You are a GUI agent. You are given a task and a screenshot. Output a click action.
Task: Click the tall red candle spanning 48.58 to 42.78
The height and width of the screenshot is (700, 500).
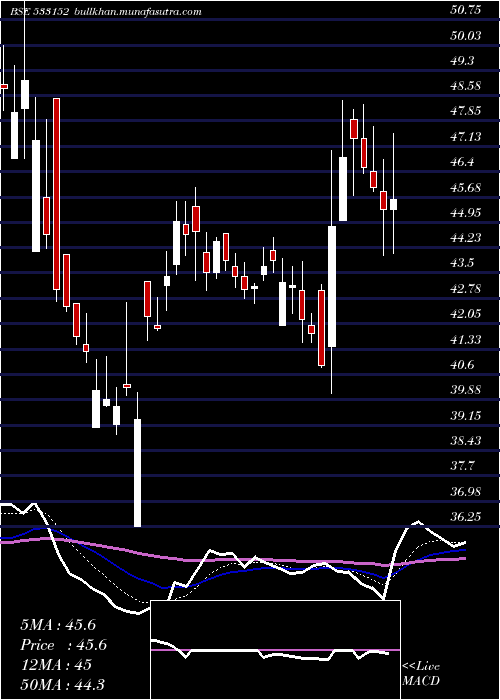pos(56,194)
